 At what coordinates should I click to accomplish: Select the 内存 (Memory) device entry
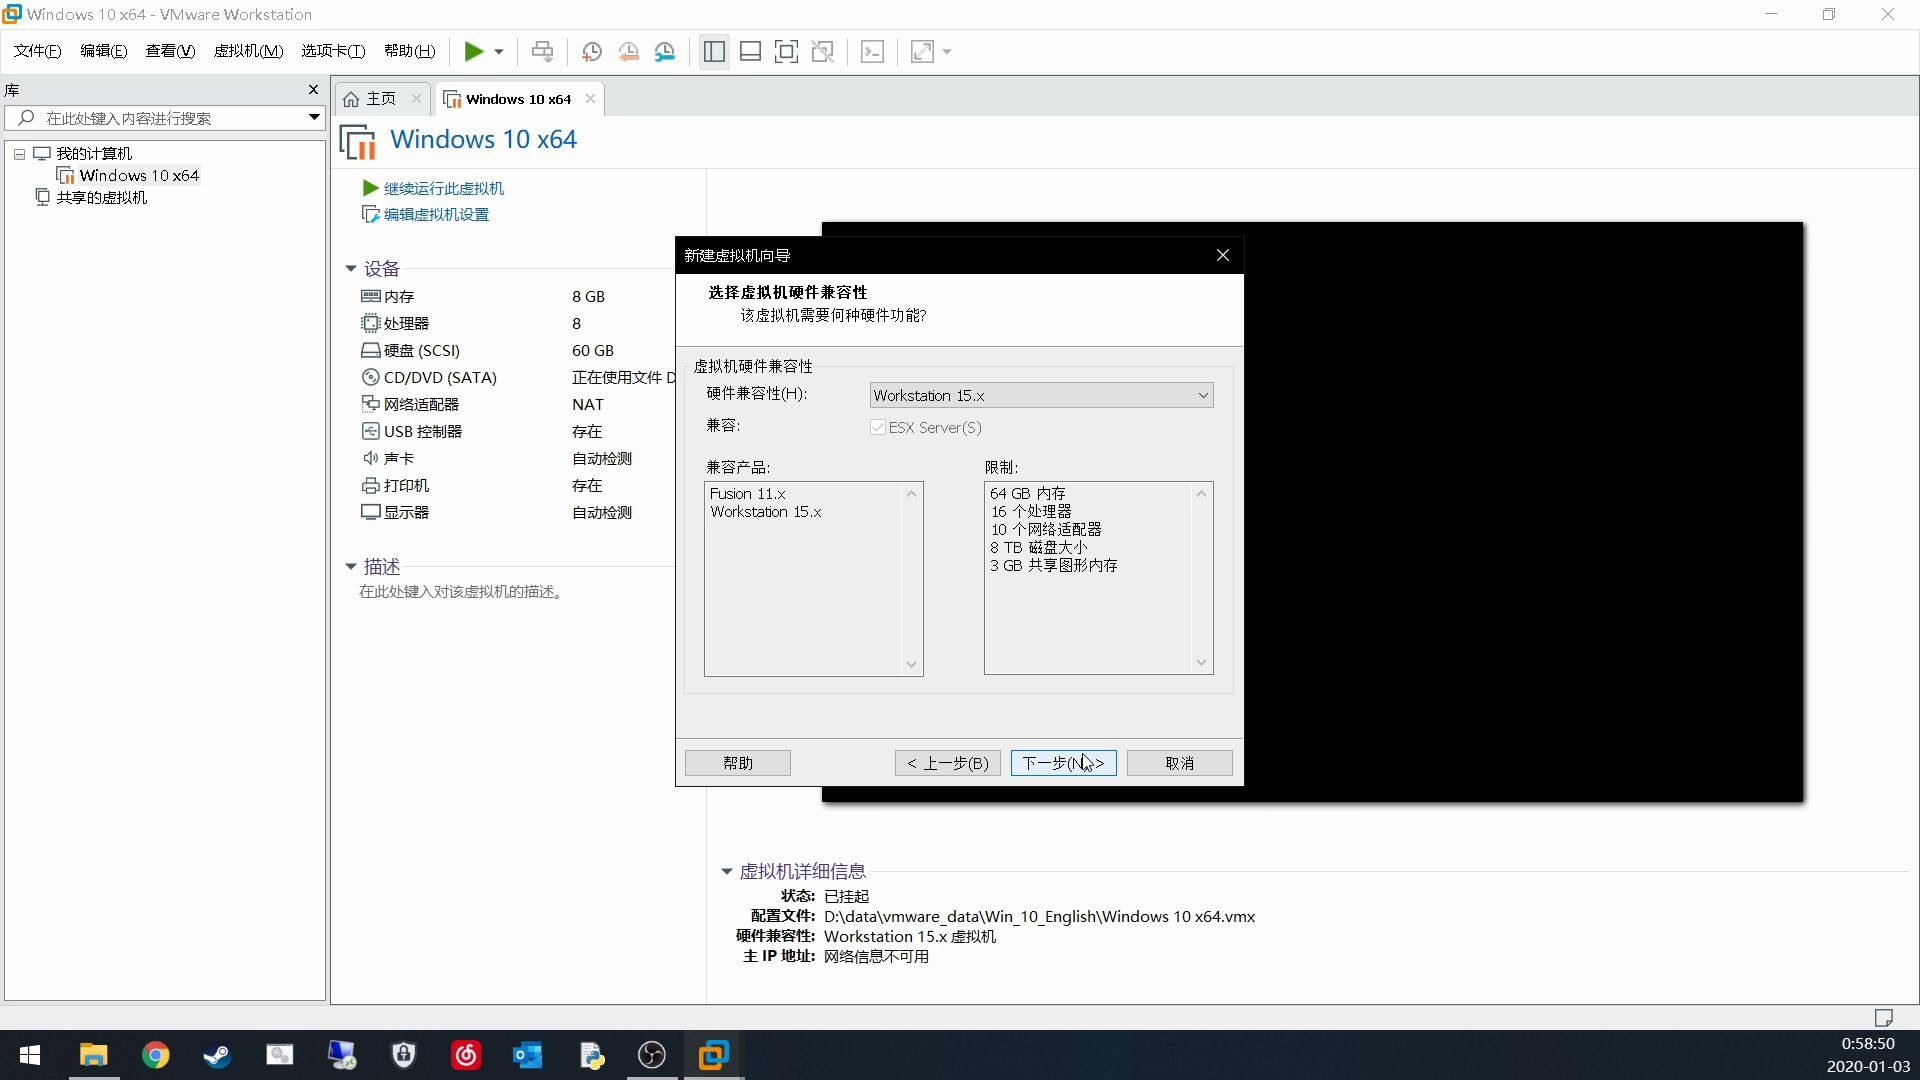point(398,296)
